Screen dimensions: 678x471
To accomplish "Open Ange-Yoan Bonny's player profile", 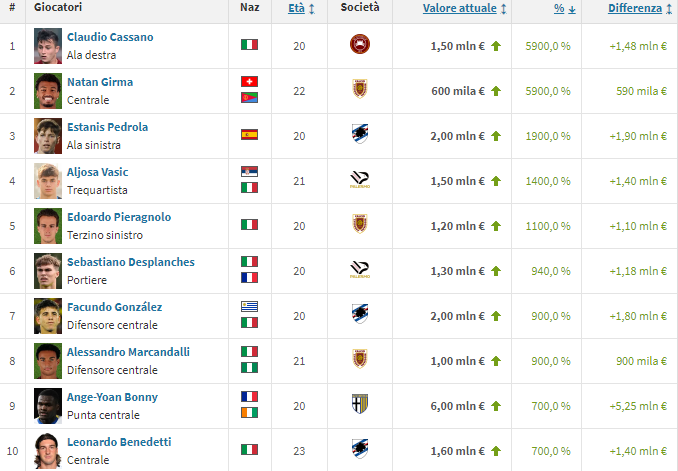I will [x=112, y=397].
